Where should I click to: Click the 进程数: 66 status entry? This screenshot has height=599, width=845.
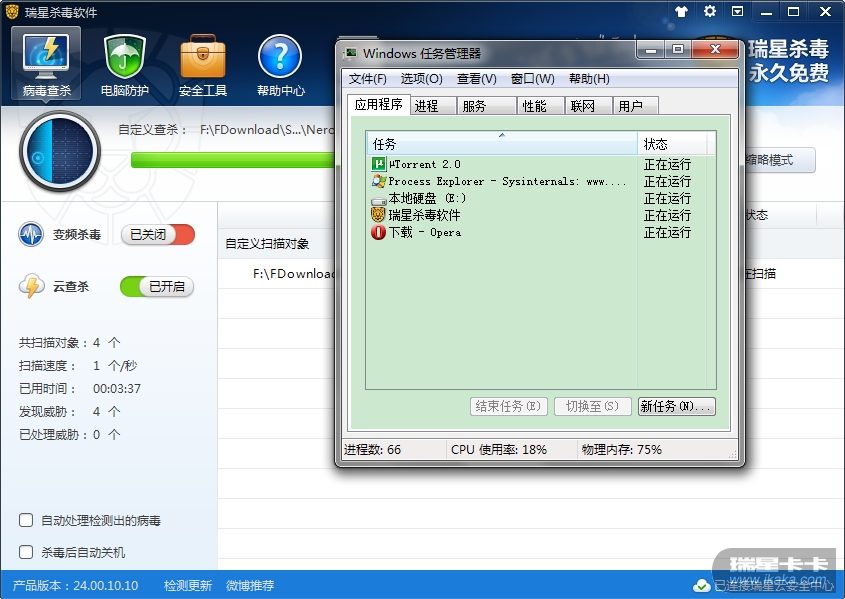[372, 449]
